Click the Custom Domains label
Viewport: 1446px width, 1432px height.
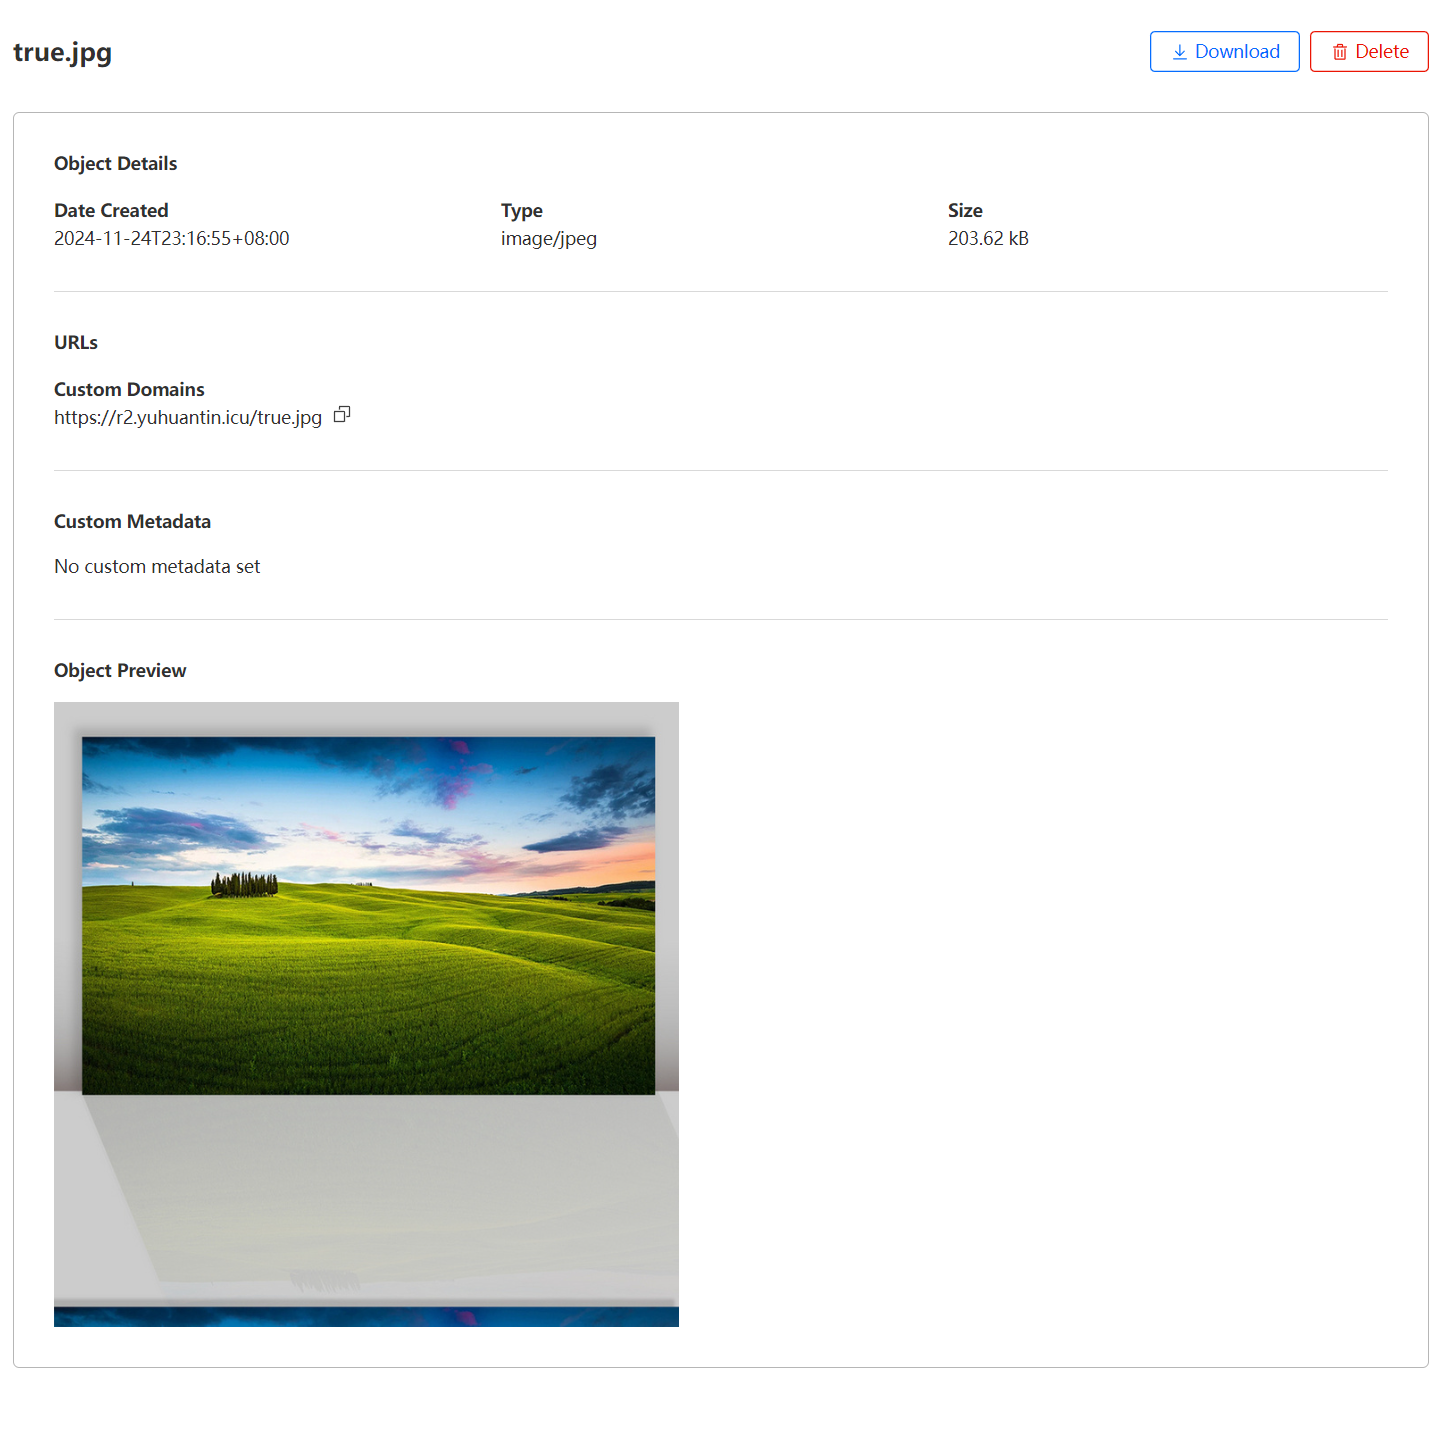[x=129, y=389]
